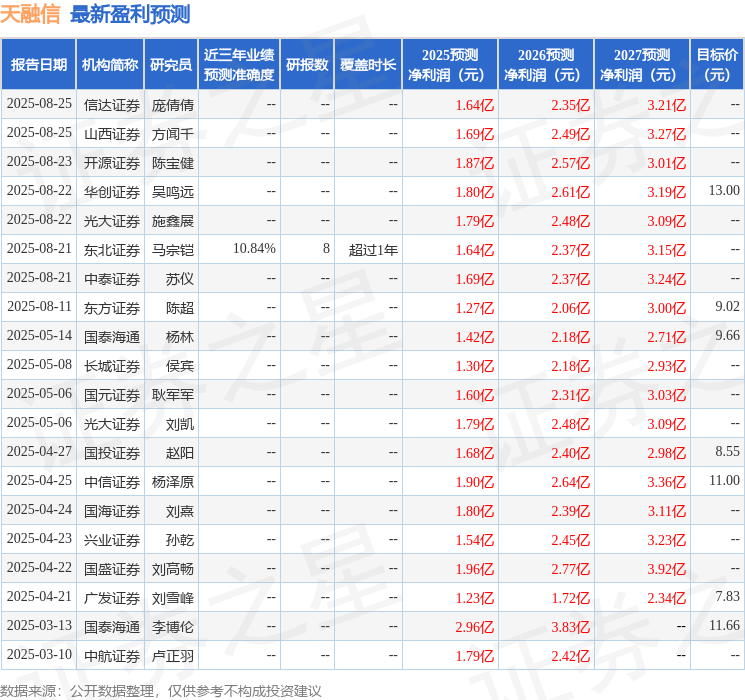The image size is (745, 700).
Task: Select 华创证券 institution cell
Action: point(112,192)
